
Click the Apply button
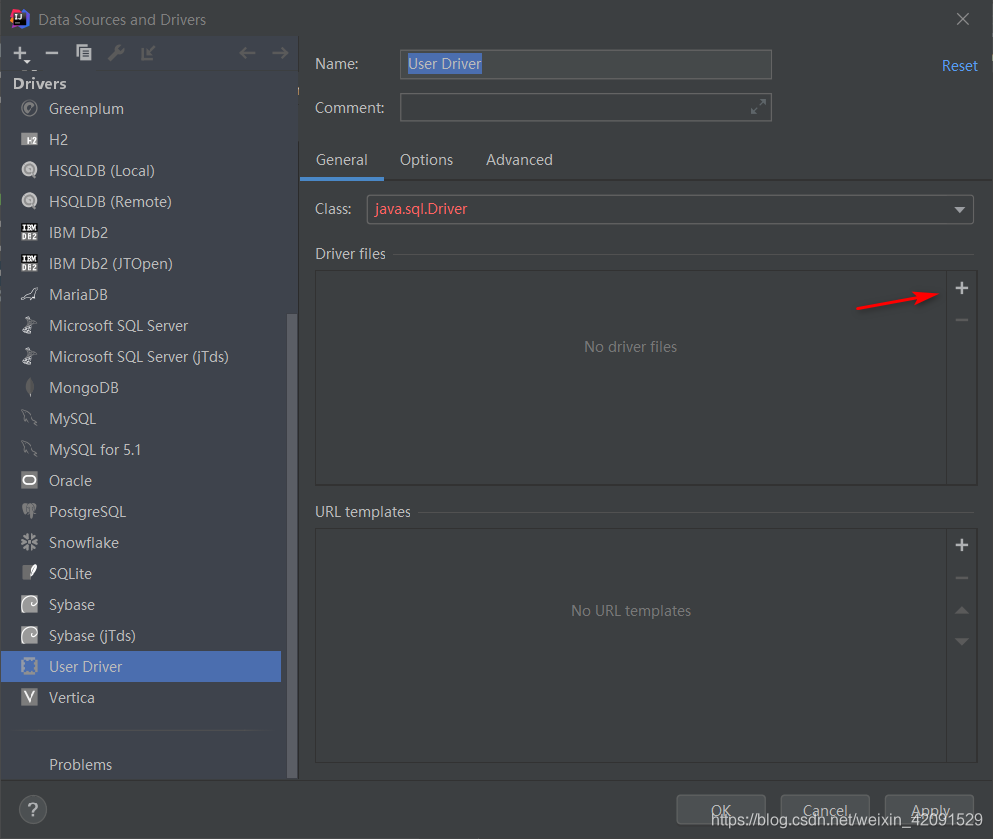tap(929, 810)
